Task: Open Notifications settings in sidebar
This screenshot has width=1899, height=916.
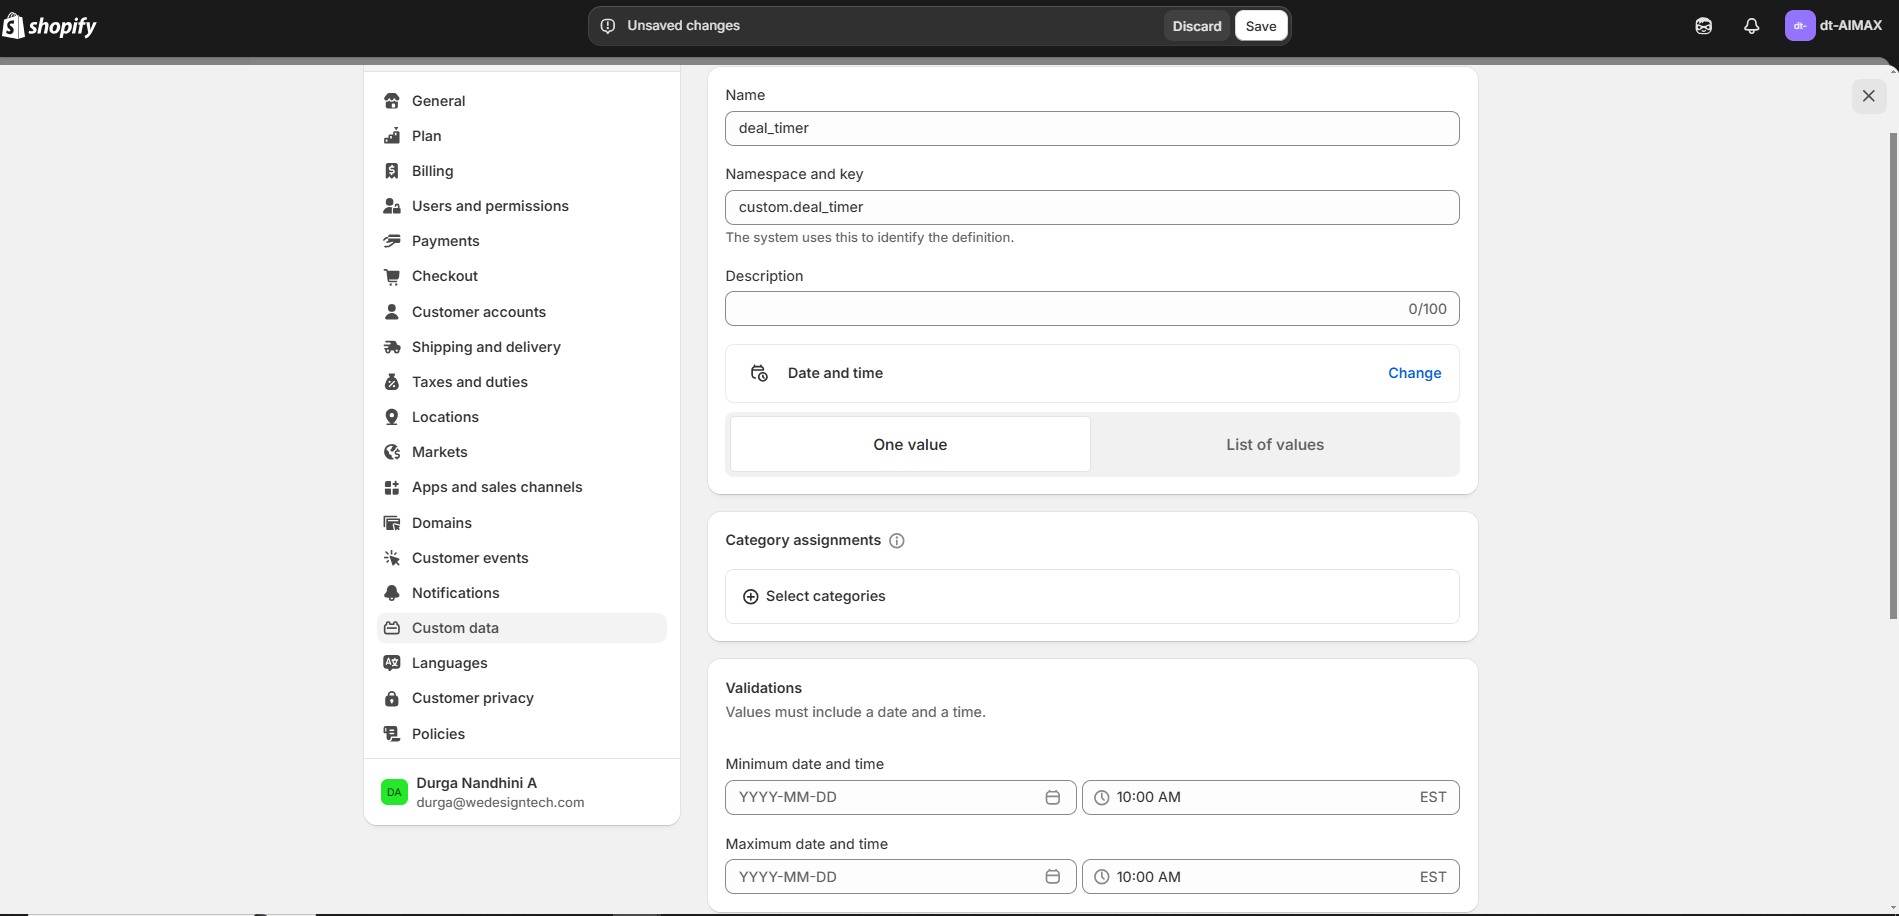Action: pyautogui.click(x=455, y=593)
